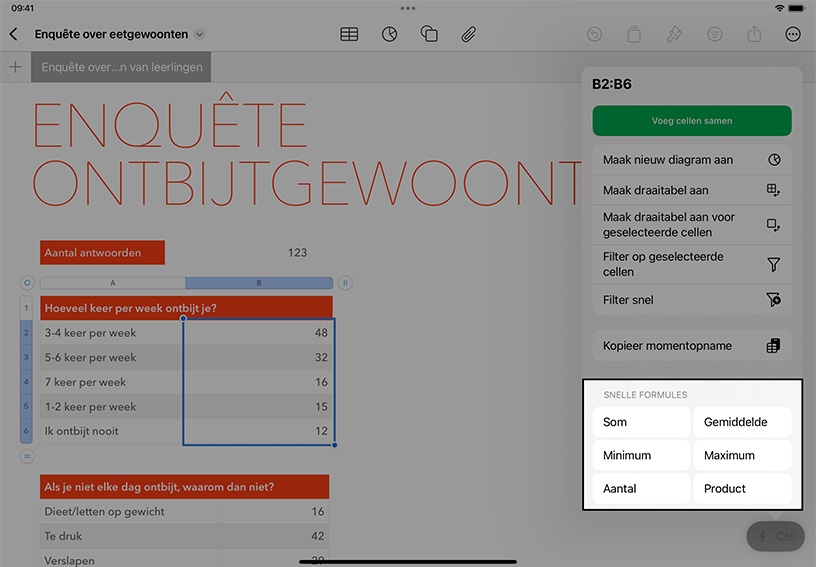The height and width of the screenshot is (567, 816).
Task: Tap the share icon
Action: [x=754, y=34]
